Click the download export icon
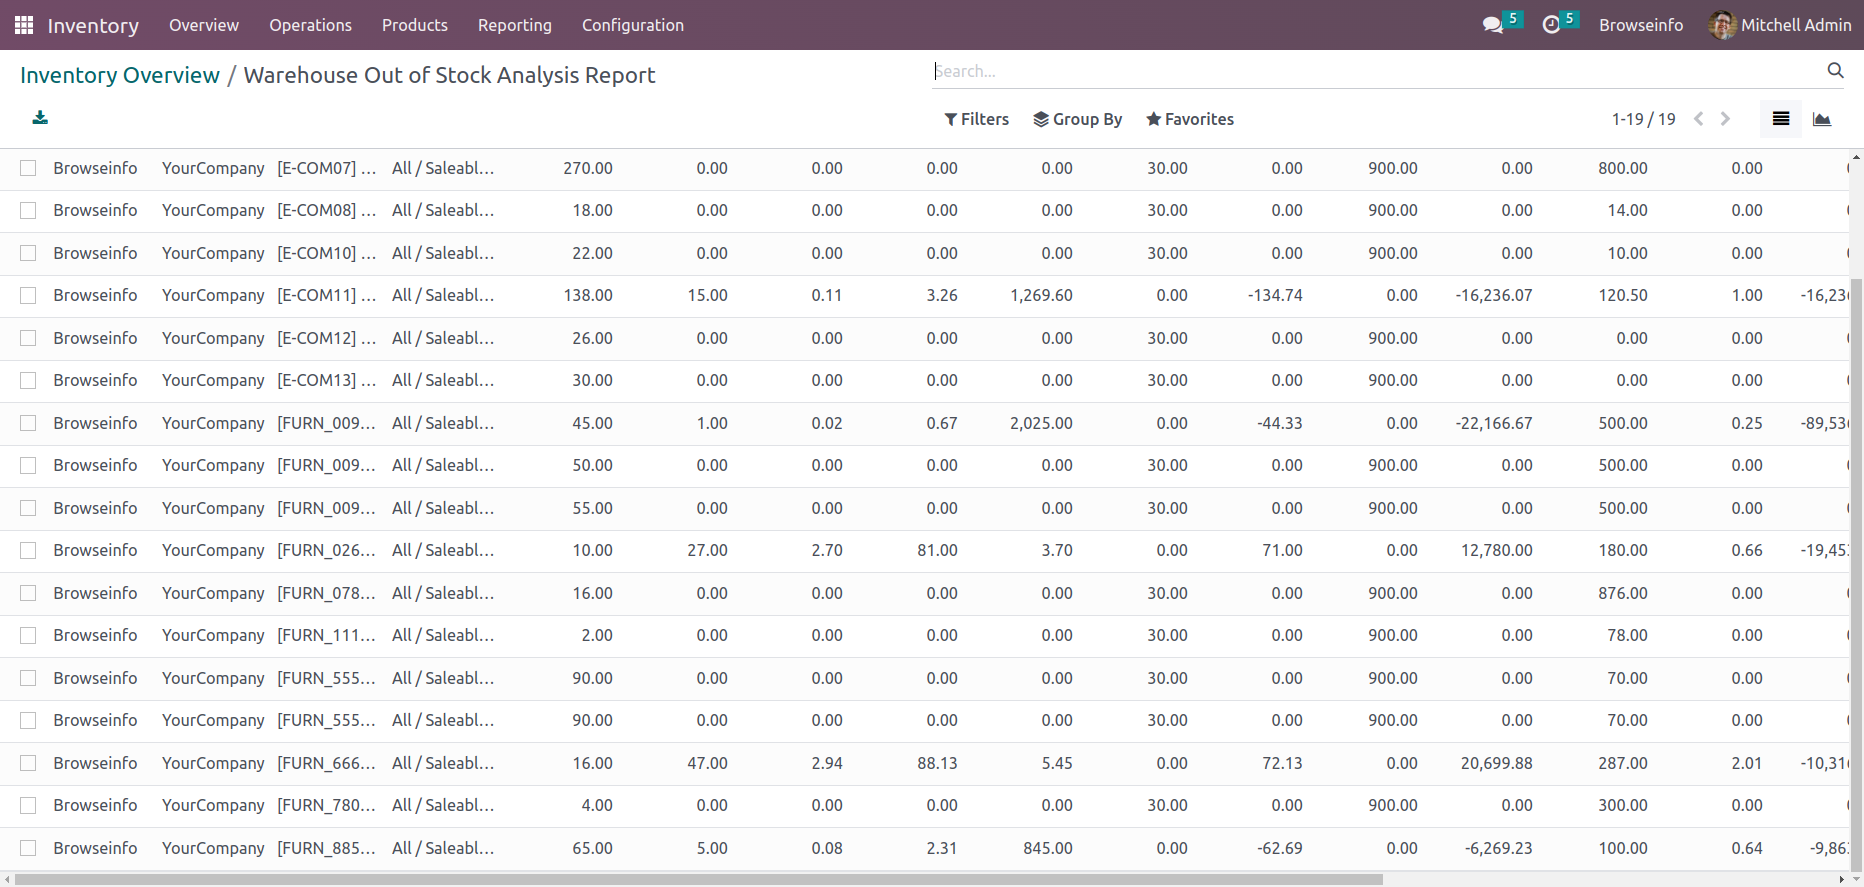 [x=40, y=118]
